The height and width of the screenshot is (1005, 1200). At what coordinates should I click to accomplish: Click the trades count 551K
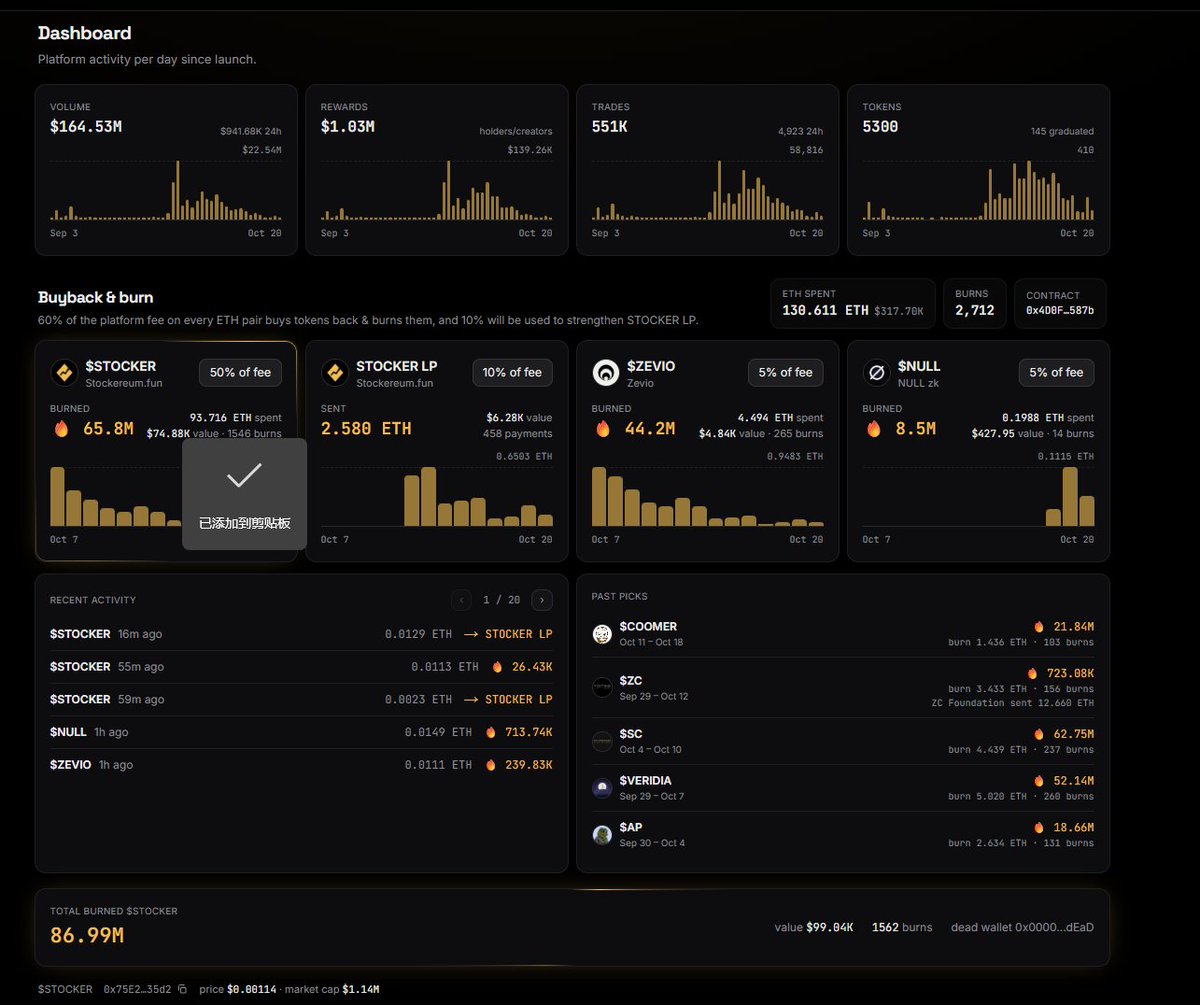tap(610, 127)
